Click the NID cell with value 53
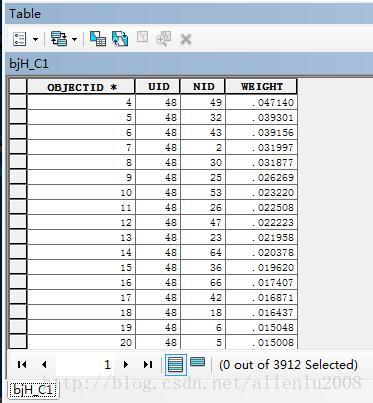This screenshot has width=373, height=403. (203, 192)
